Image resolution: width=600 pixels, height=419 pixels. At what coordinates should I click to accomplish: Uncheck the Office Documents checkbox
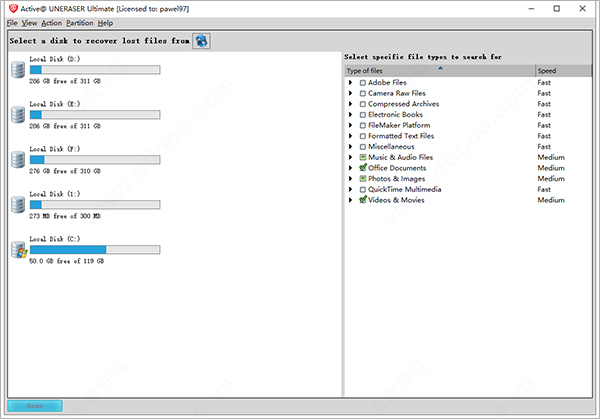[363, 168]
